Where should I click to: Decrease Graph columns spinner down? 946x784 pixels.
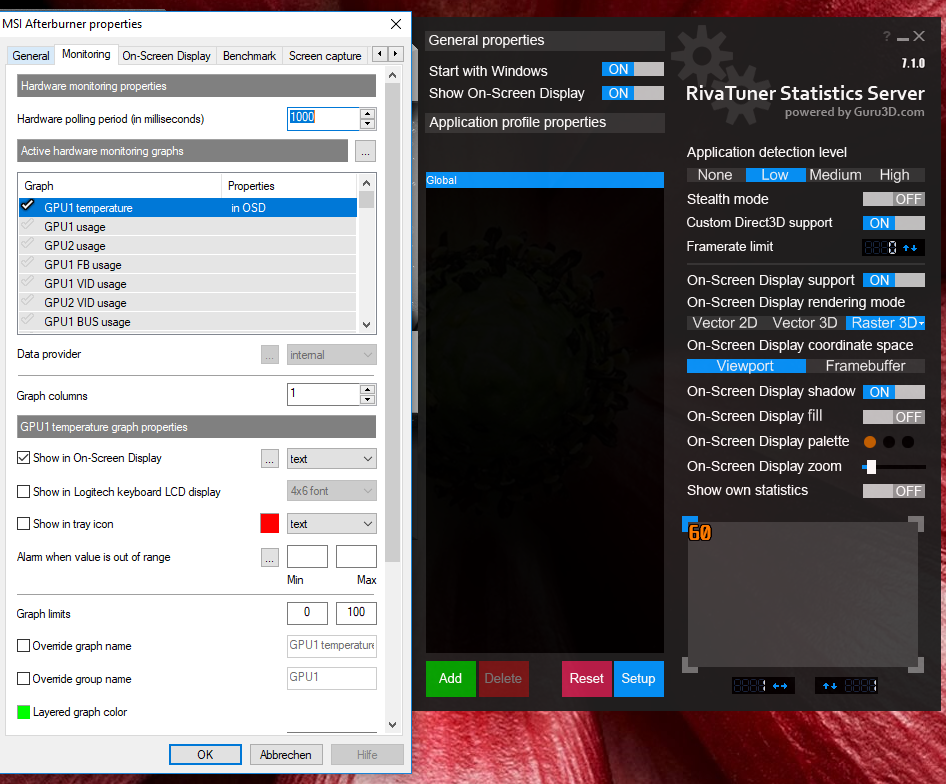coord(367,400)
